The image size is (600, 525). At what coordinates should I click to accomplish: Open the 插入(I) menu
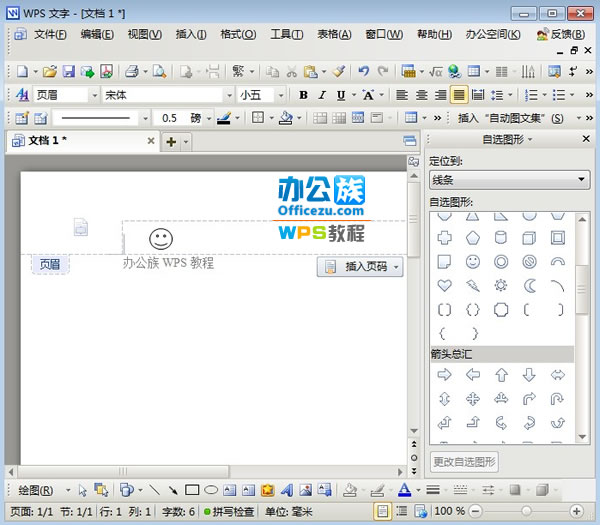[x=190, y=34]
